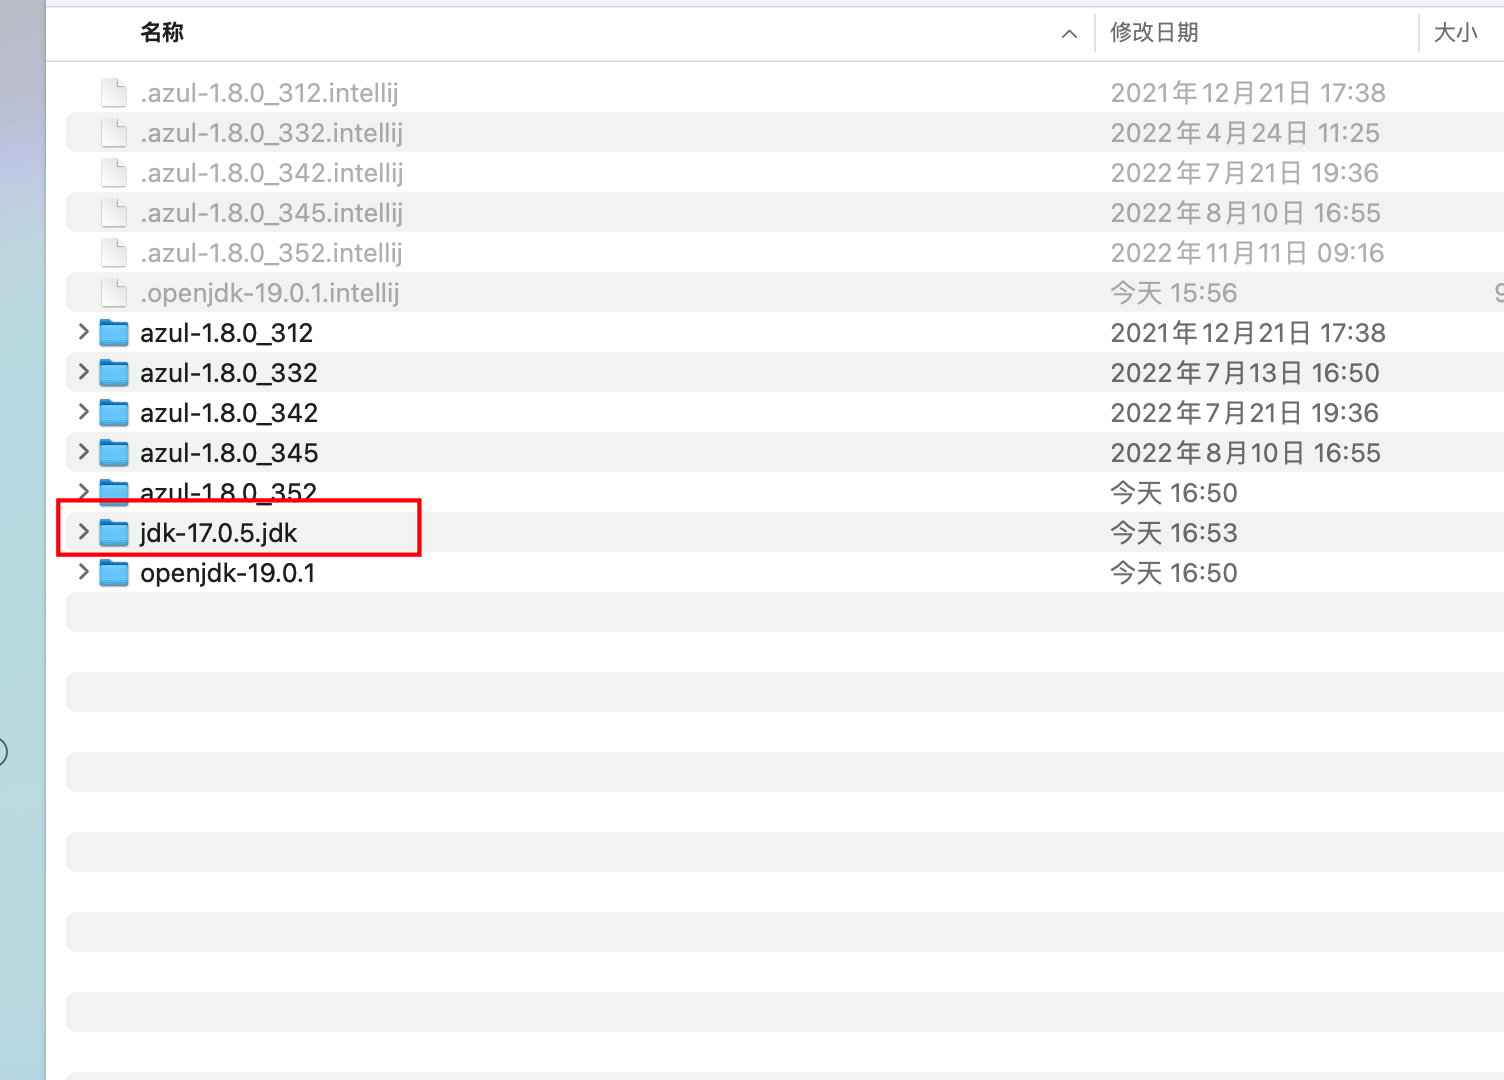The image size is (1504, 1080).
Task: Click file name .azul-1.8.0_332.intellij
Action: (x=271, y=133)
